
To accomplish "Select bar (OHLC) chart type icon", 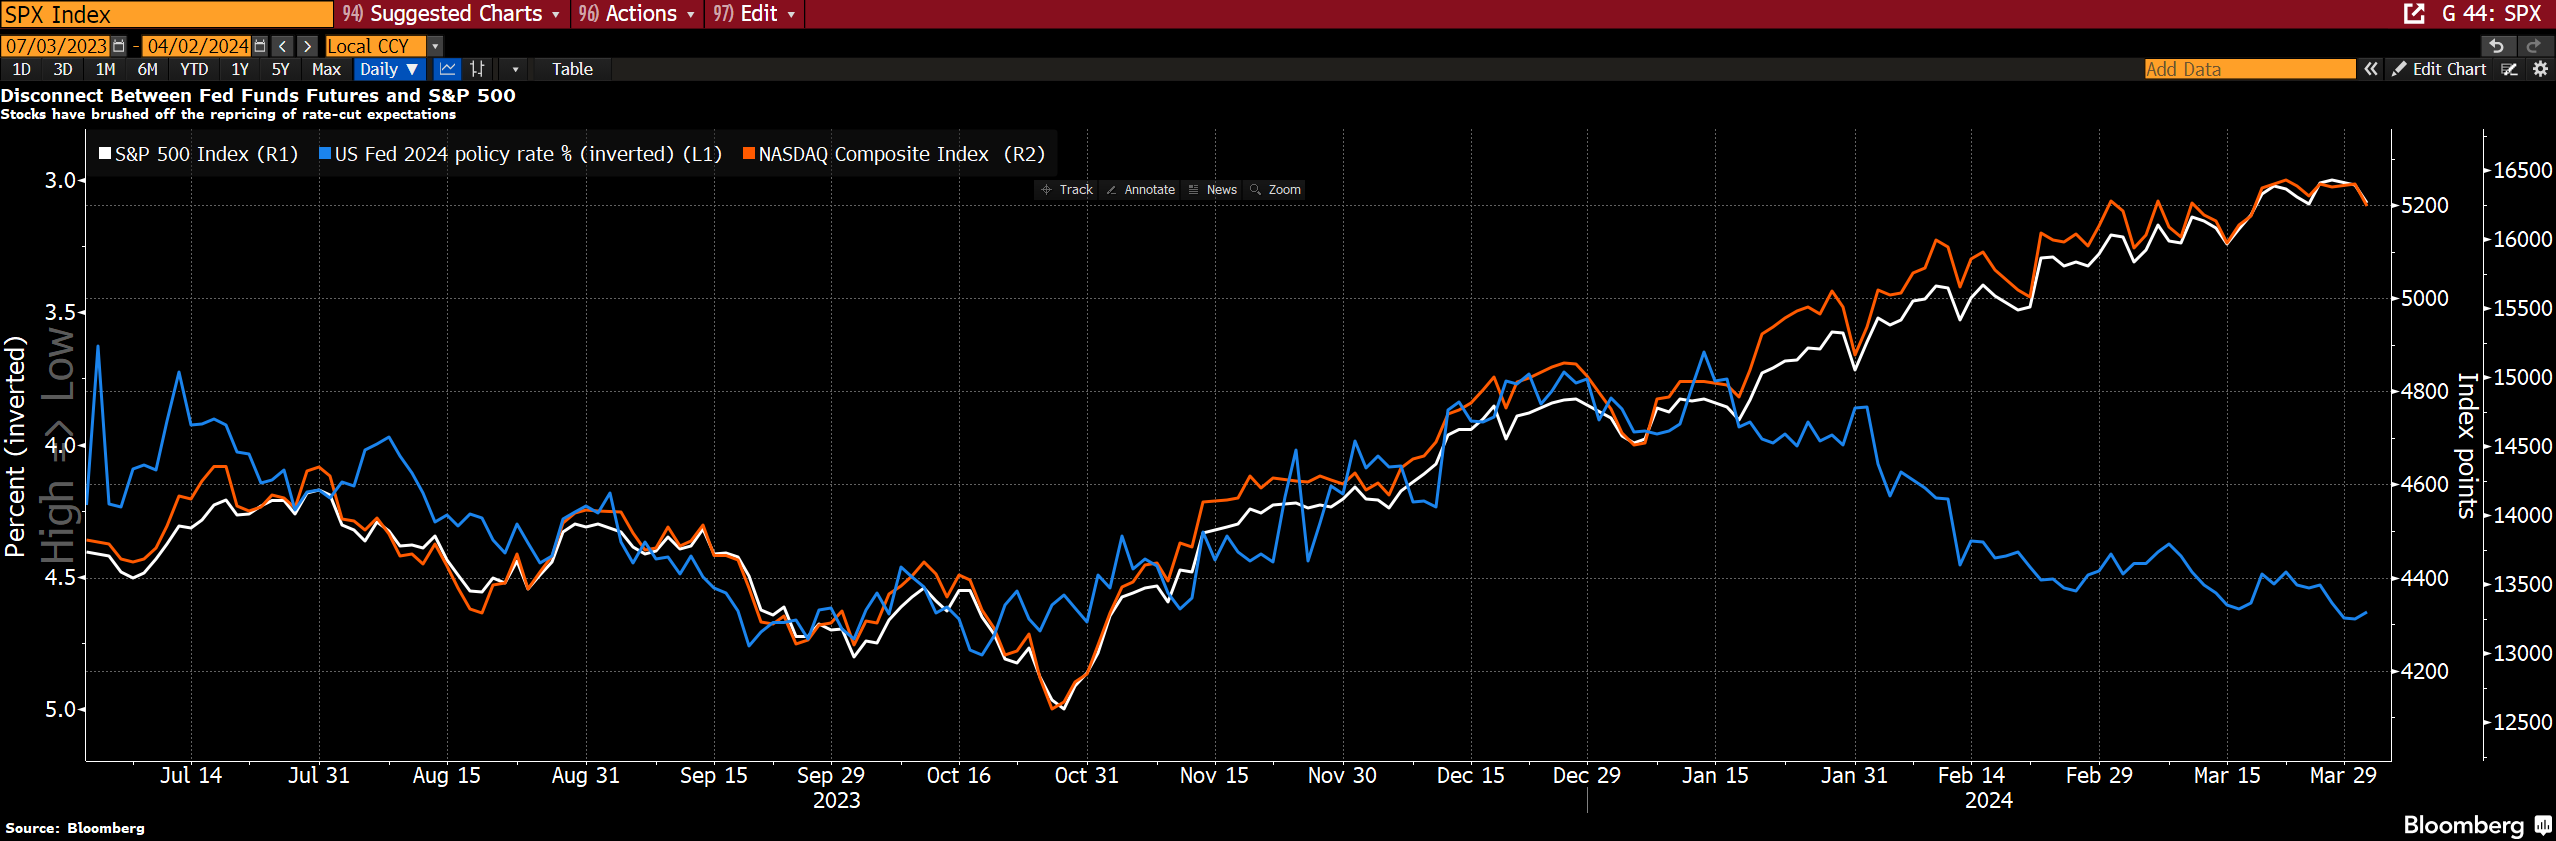I will point(477,69).
